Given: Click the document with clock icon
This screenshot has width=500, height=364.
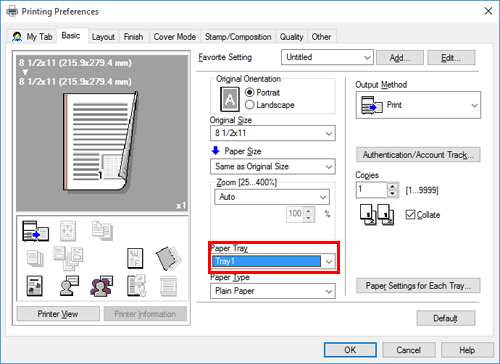Looking at the screenshot, I should pyautogui.click(x=136, y=286).
